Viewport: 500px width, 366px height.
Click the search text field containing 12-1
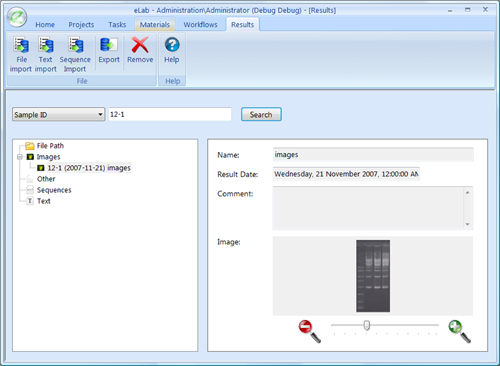[x=170, y=114]
